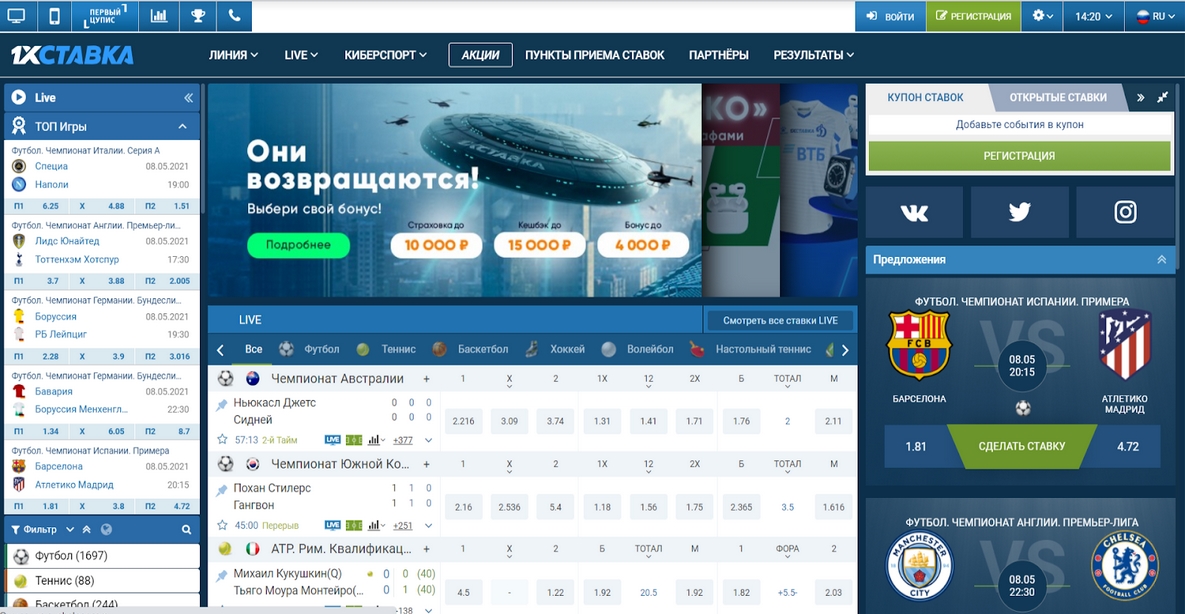Click the Войти login button
Screen dimensions: 1185x614
pyautogui.click(x=890, y=16)
